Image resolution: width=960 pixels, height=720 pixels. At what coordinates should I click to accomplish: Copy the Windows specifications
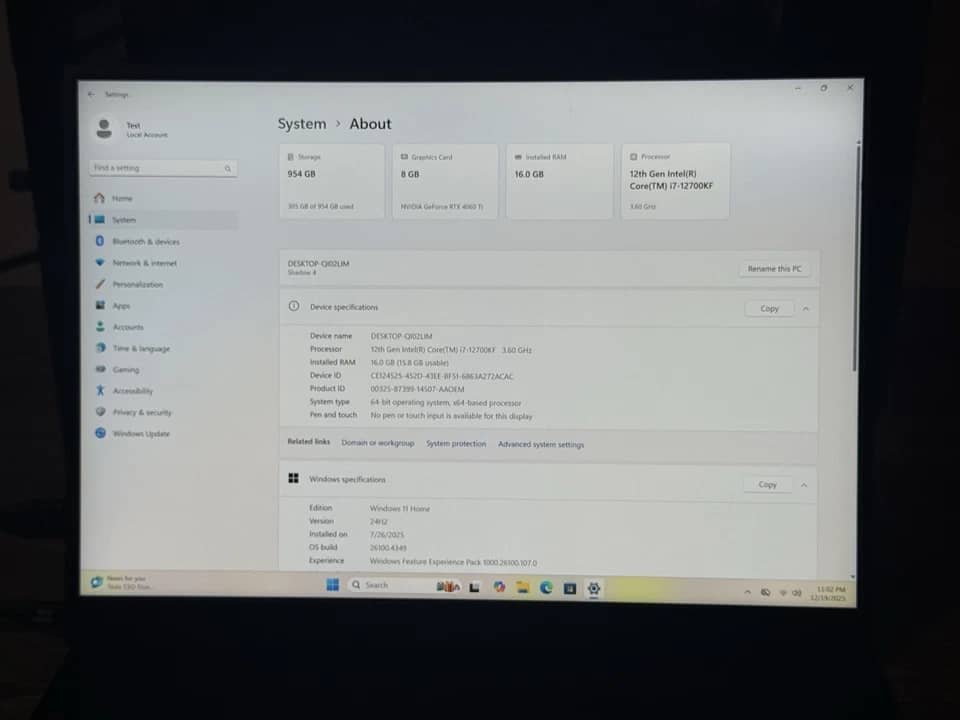point(767,484)
